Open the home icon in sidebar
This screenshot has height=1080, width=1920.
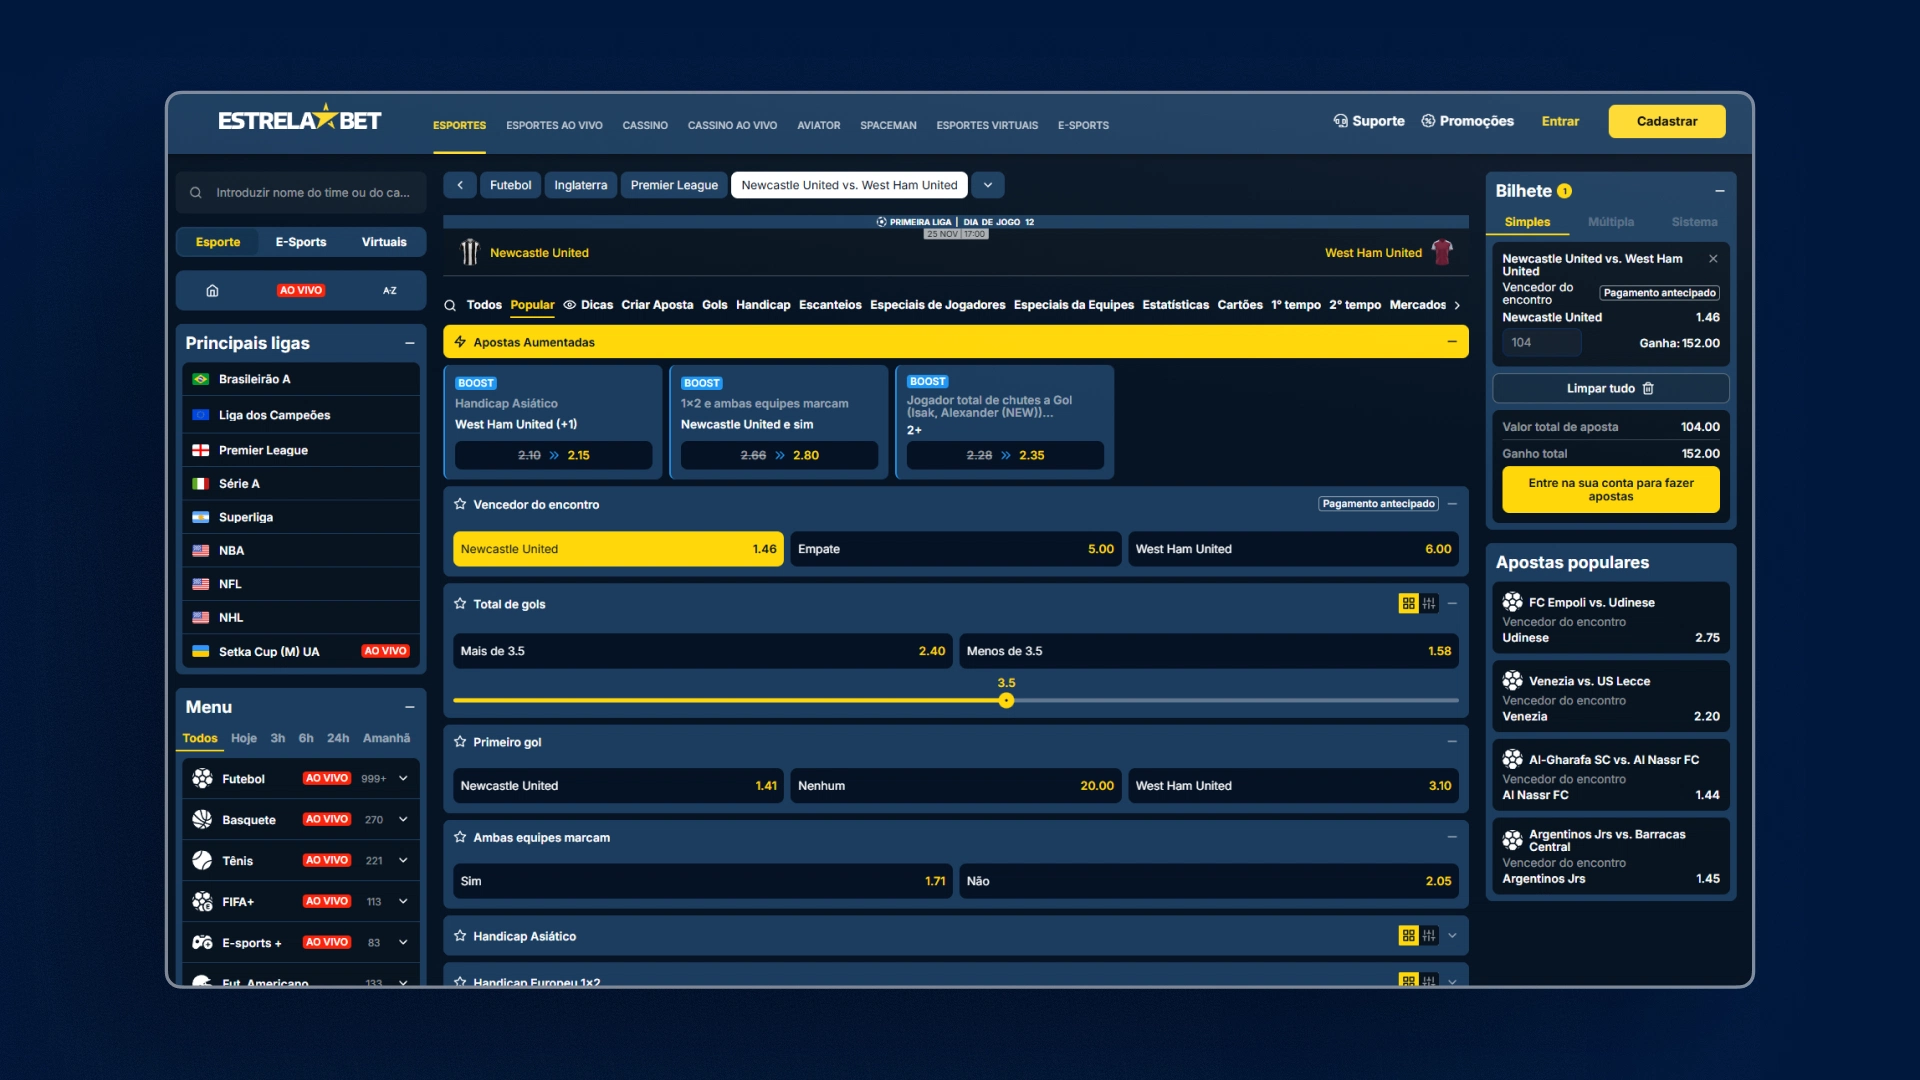[212, 291]
